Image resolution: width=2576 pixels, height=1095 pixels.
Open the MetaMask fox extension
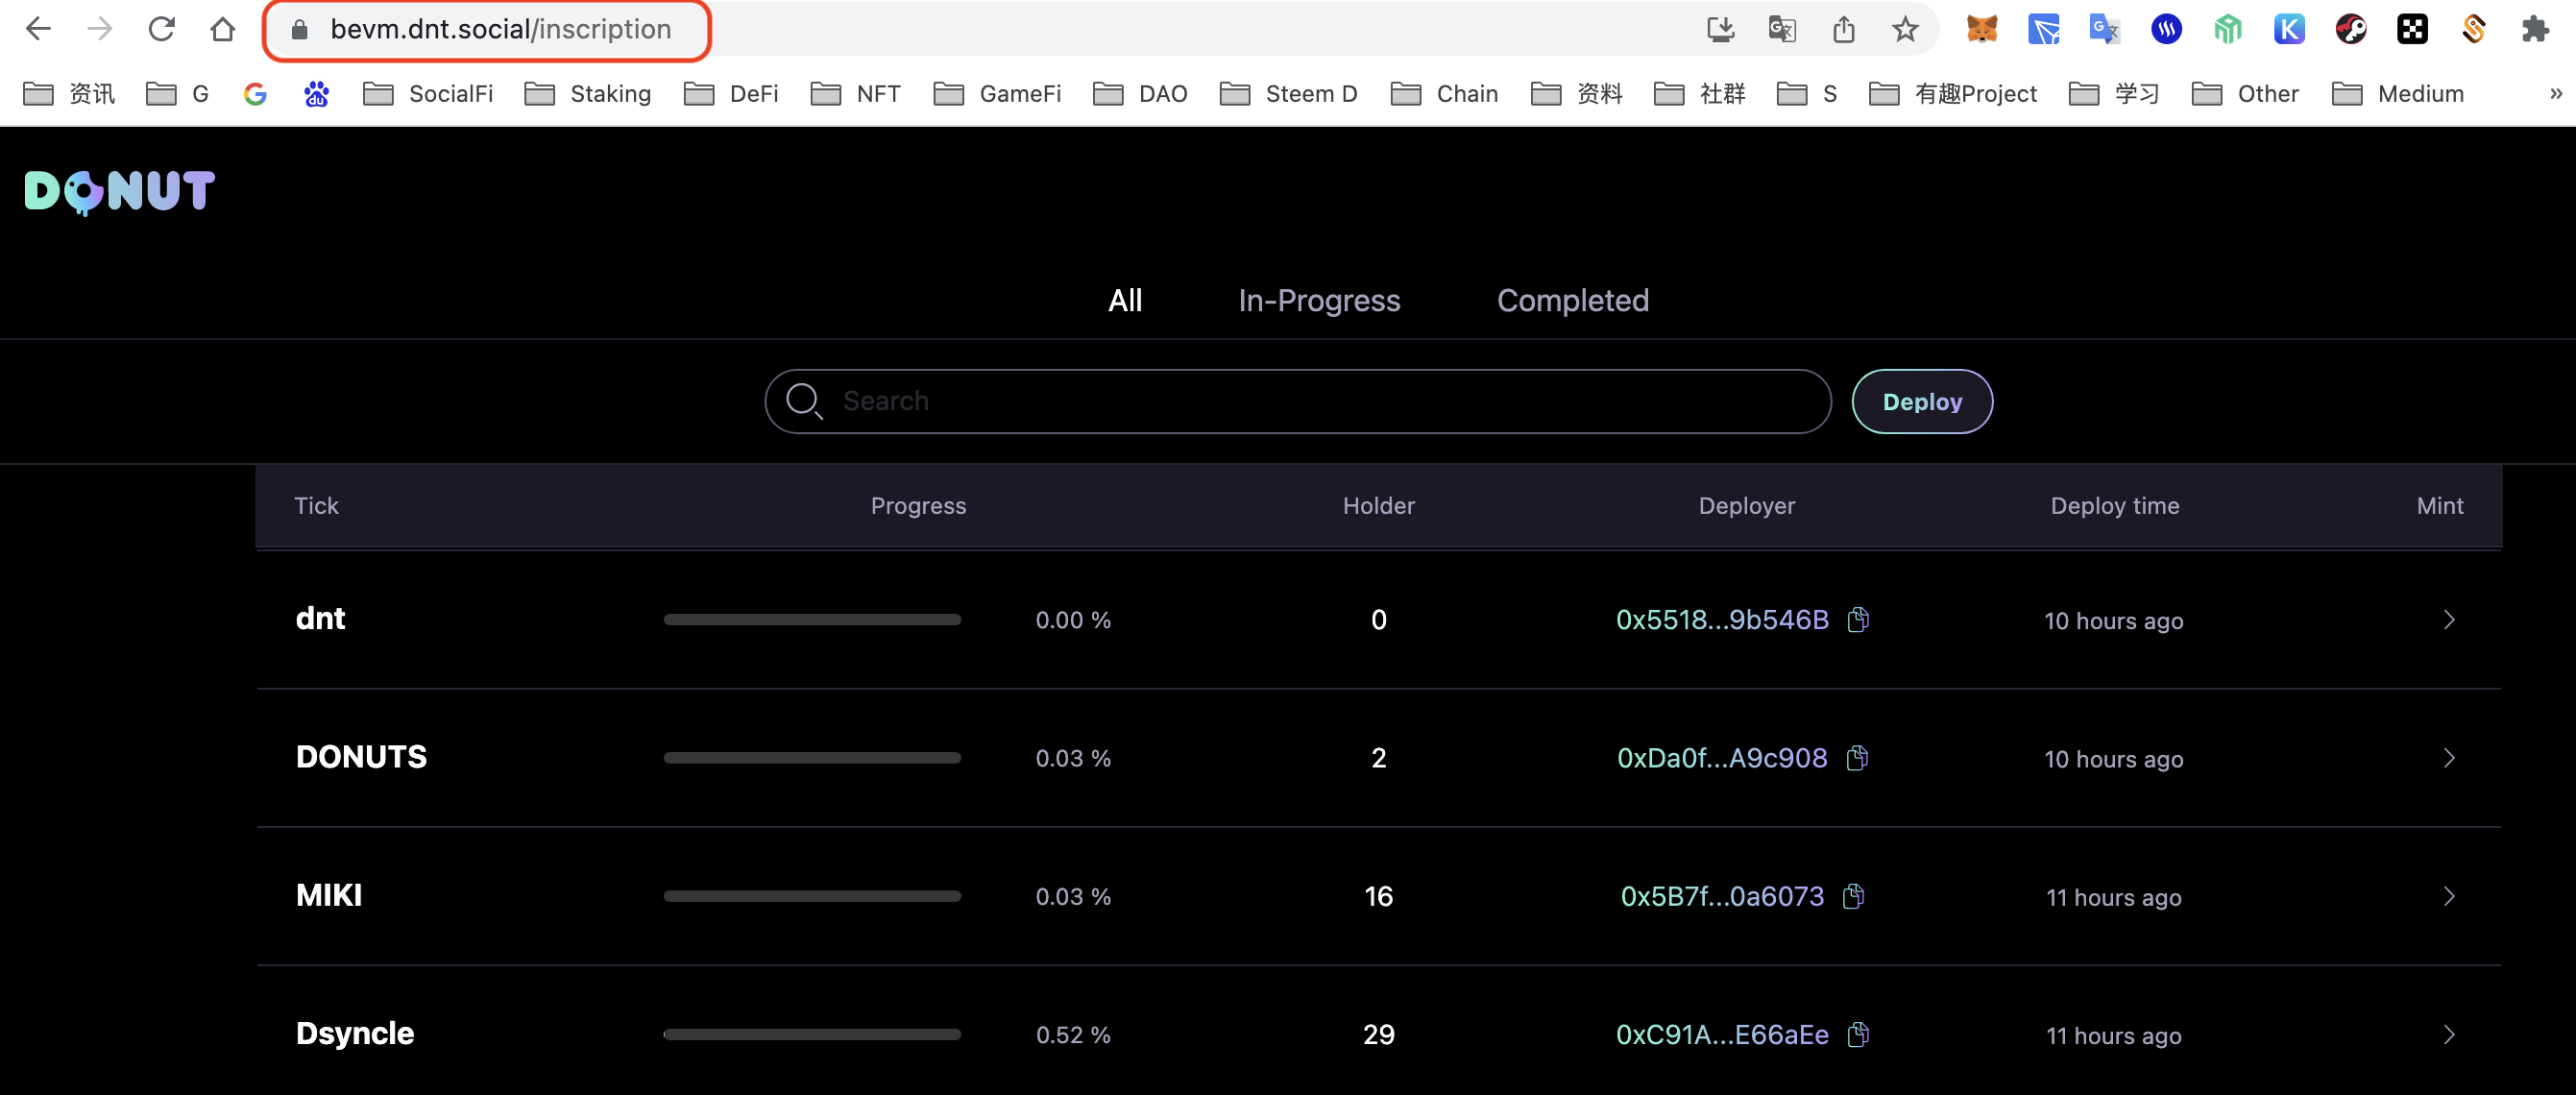(1981, 29)
